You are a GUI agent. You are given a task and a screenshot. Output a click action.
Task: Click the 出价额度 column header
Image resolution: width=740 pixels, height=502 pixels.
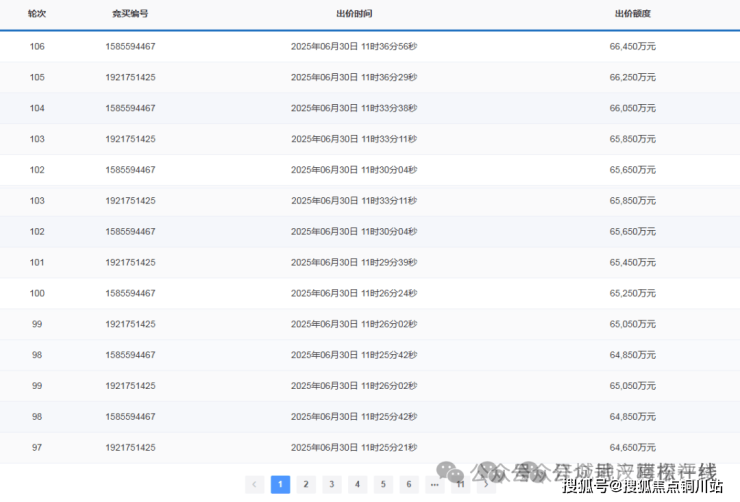tap(632, 15)
